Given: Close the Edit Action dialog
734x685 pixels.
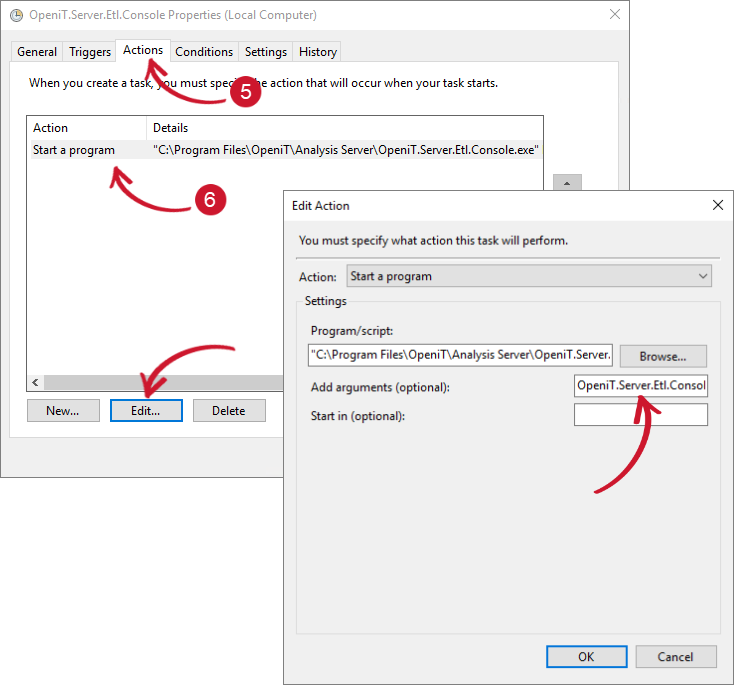Looking at the screenshot, I should pyautogui.click(x=718, y=205).
